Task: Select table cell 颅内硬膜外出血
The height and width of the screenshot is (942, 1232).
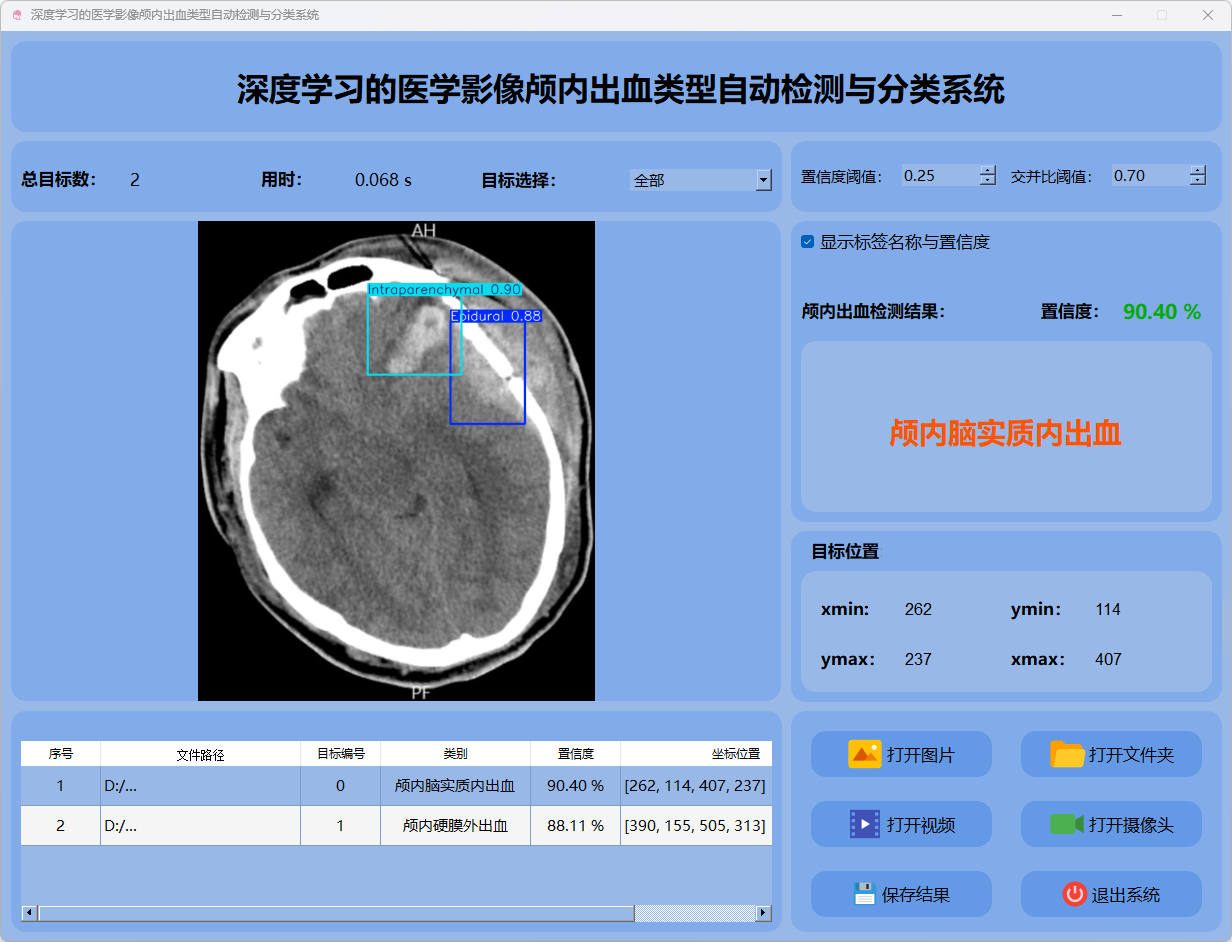Action: pyautogui.click(x=456, y=826)
